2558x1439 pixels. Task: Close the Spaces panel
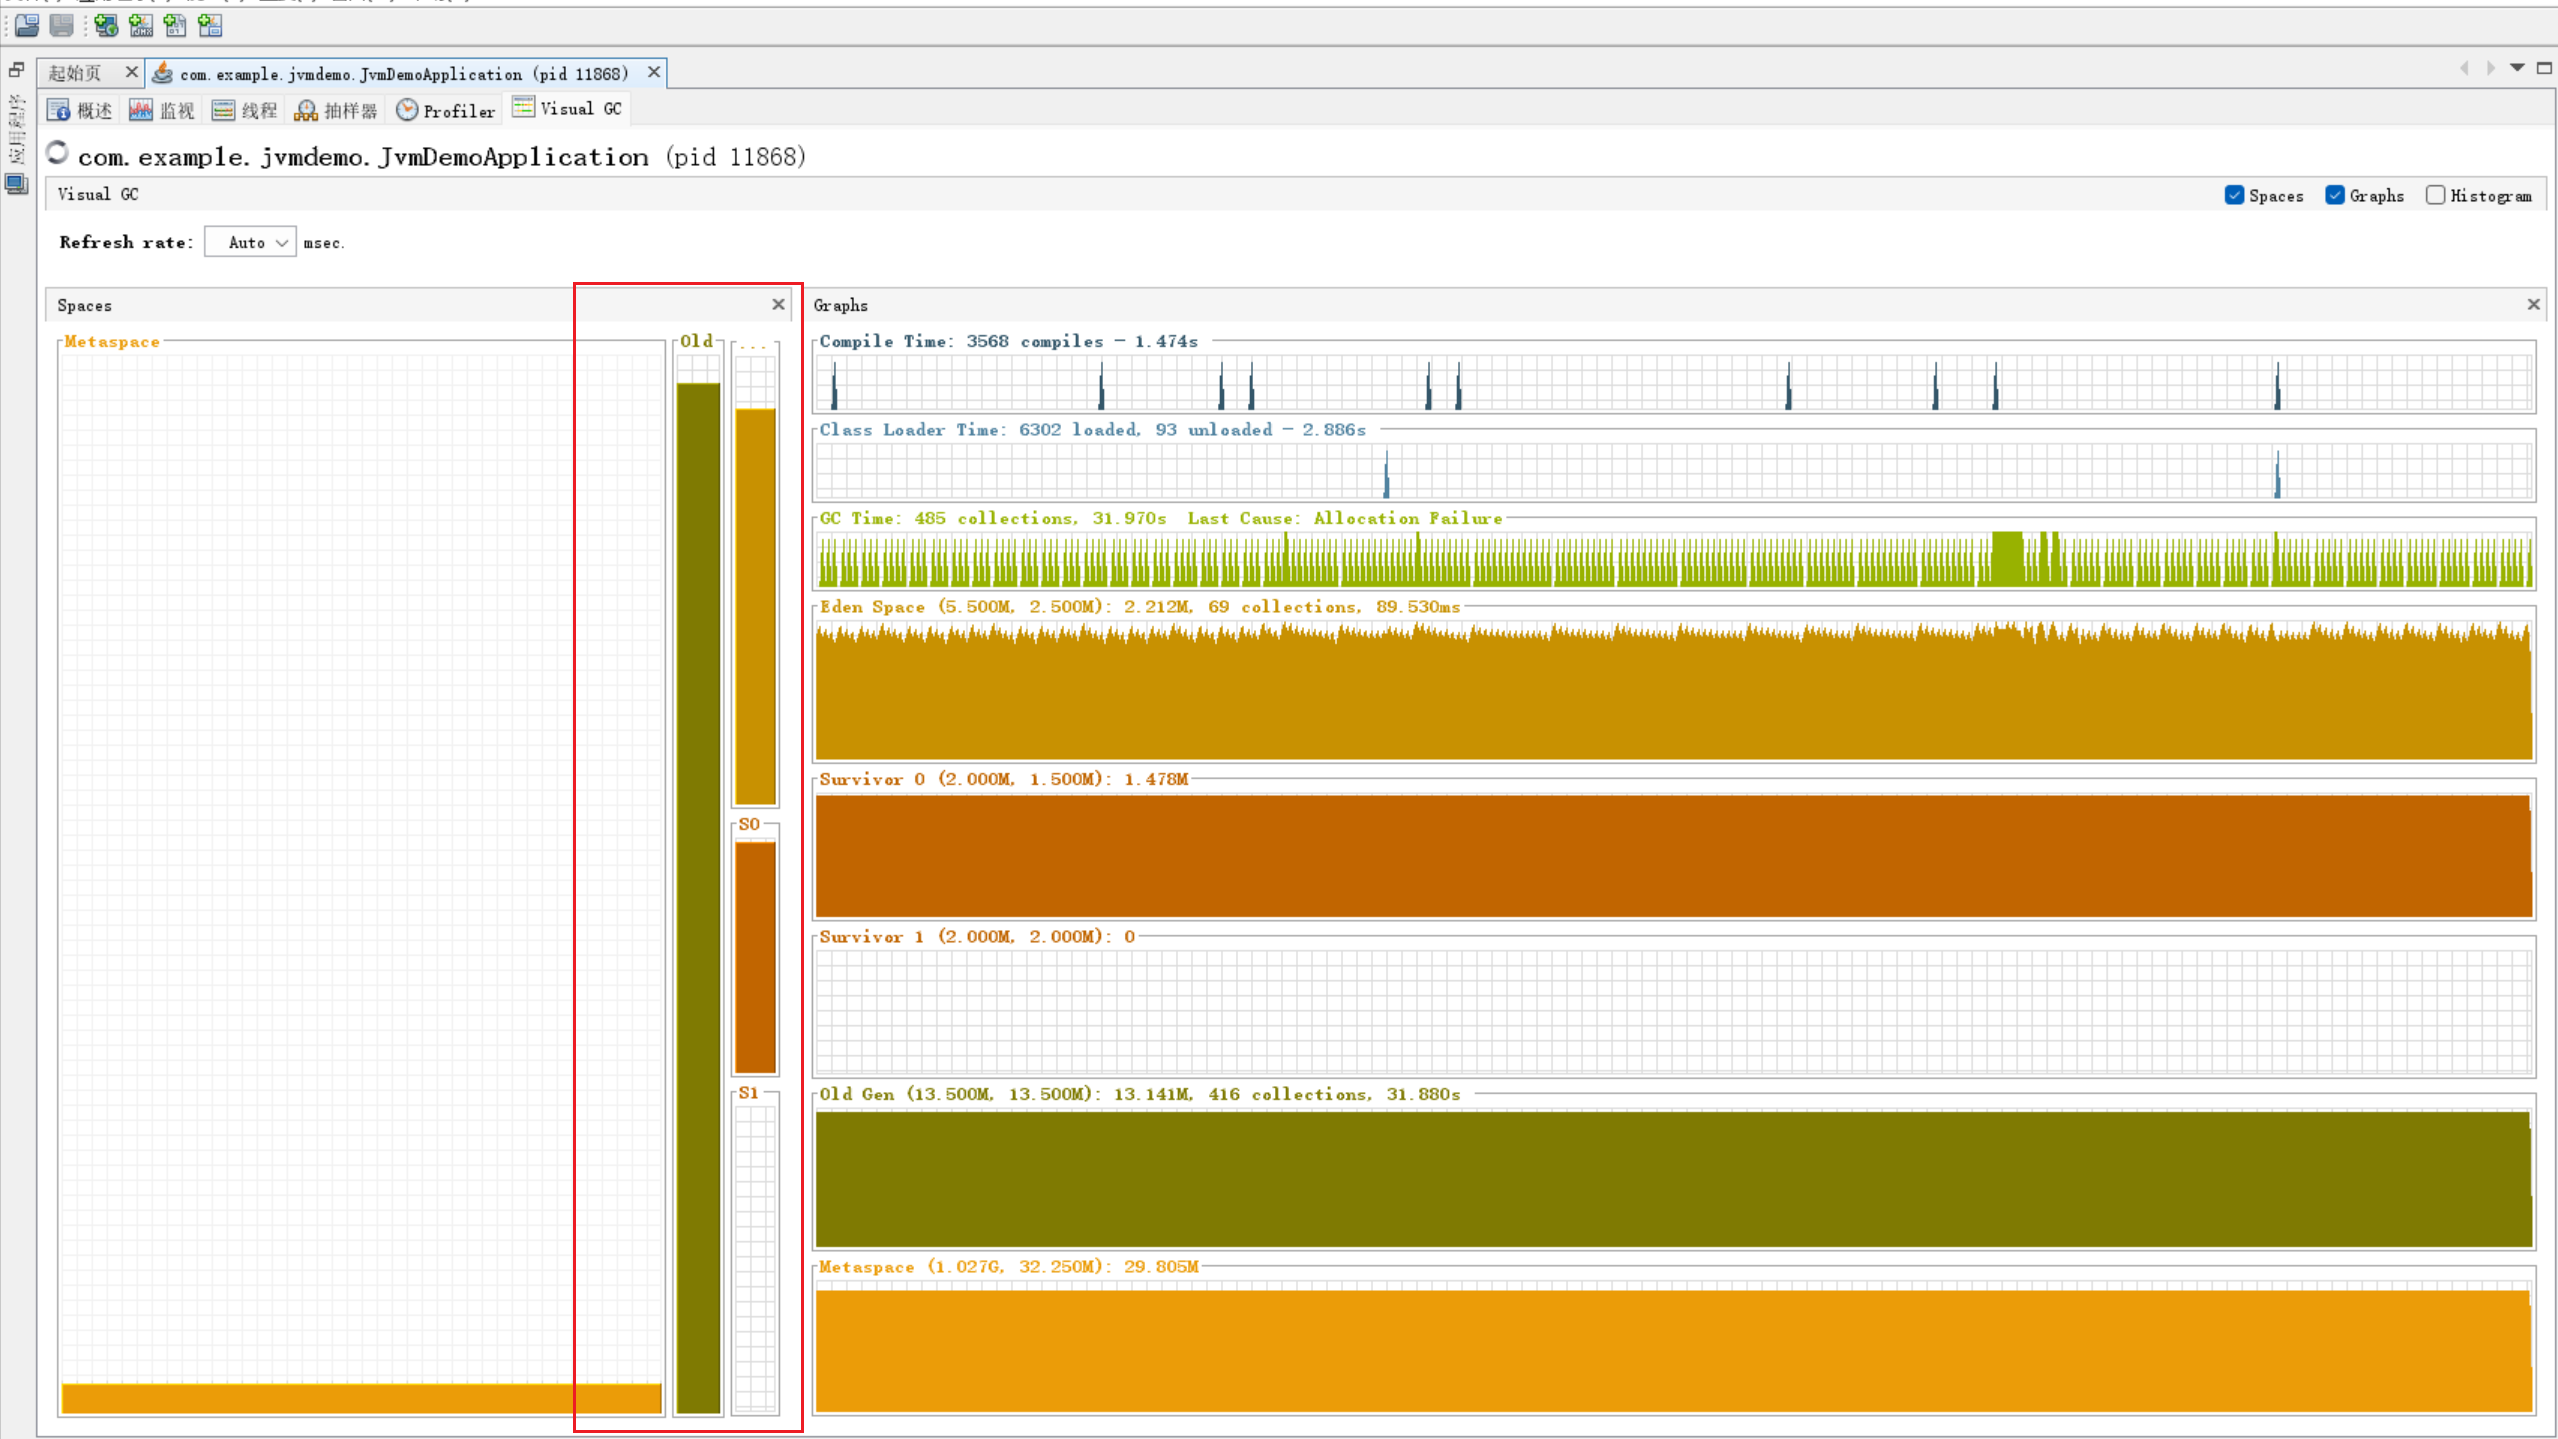(x=778, y=304)
